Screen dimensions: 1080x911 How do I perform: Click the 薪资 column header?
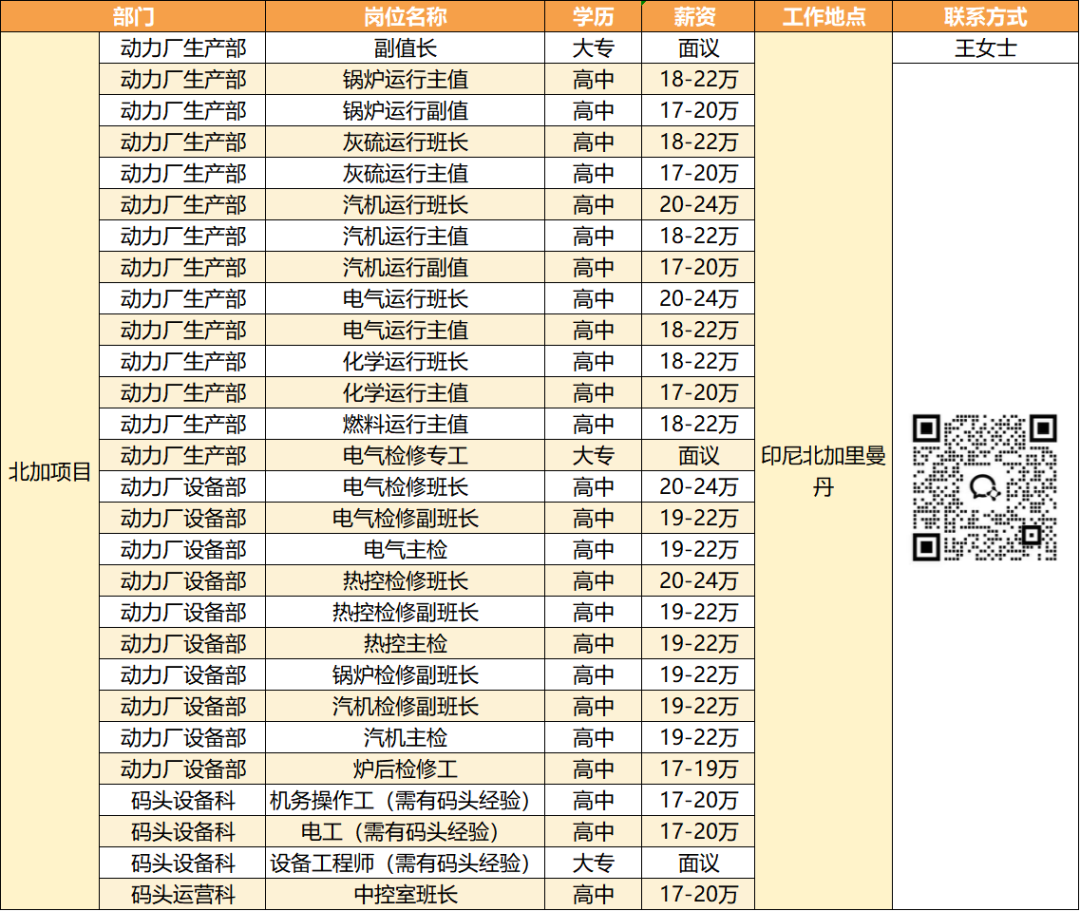pyautogui.click(x=698, y=16)
